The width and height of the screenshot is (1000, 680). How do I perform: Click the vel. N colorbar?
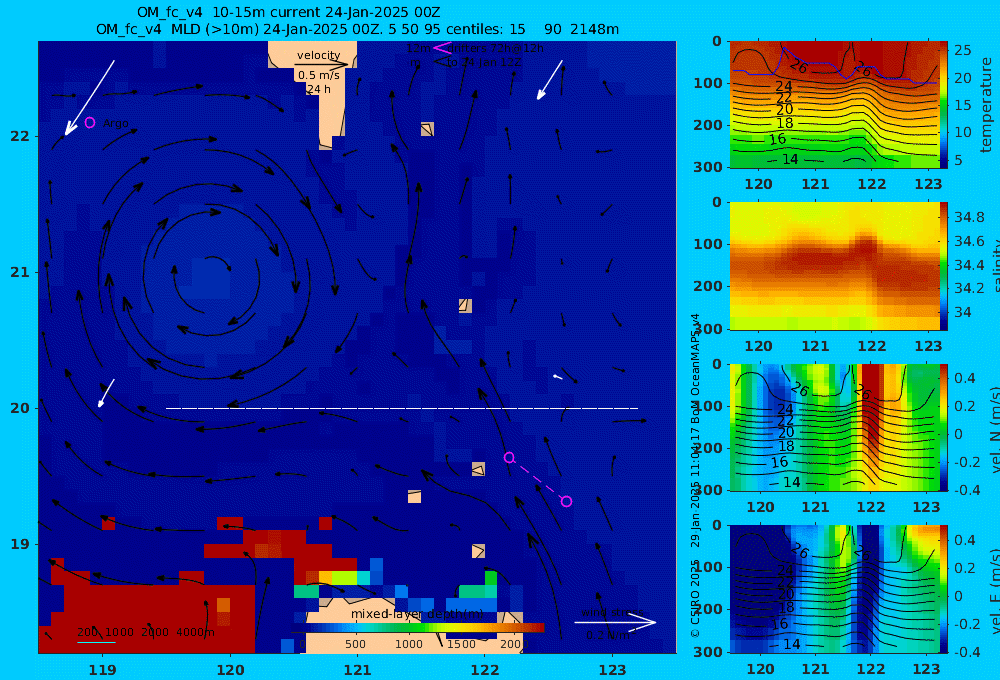(x=944, y=427)
